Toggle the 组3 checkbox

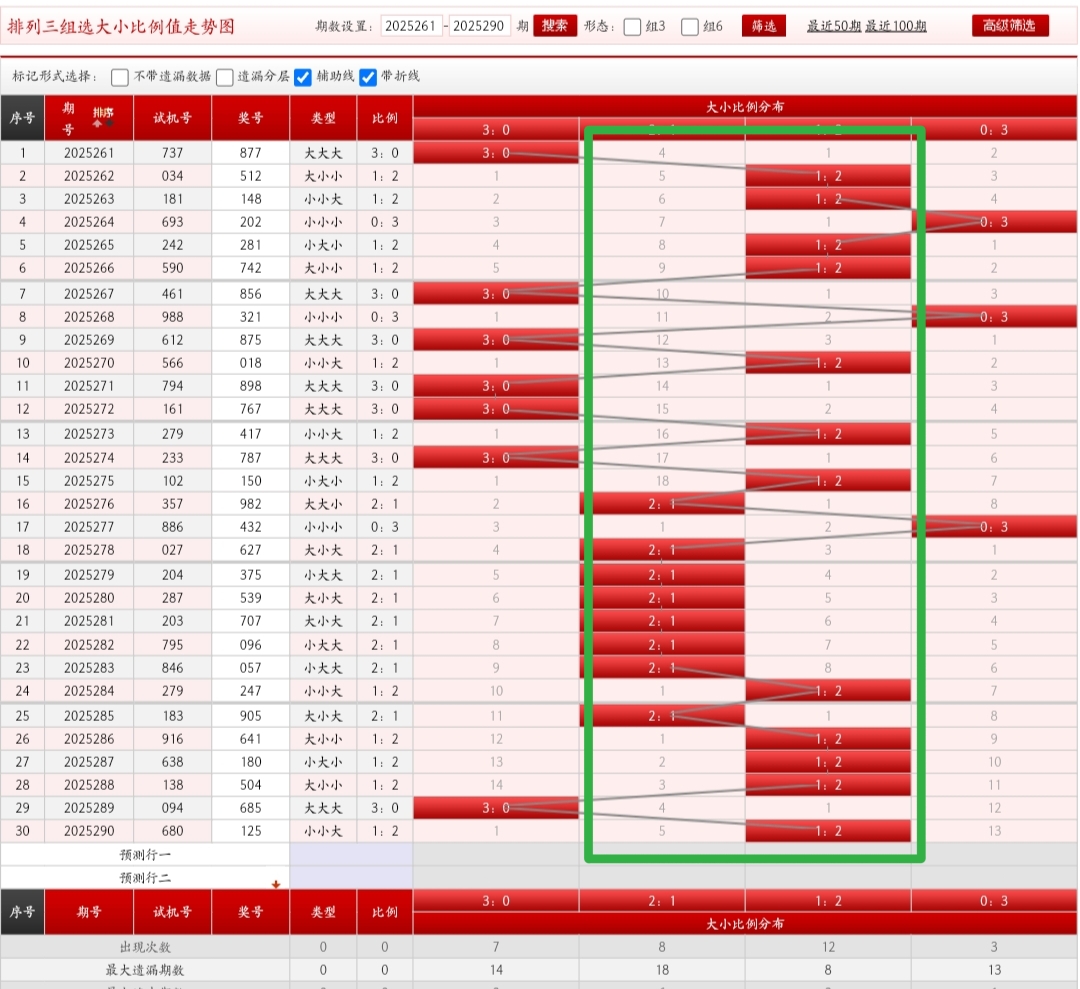[x=632, y=27]
